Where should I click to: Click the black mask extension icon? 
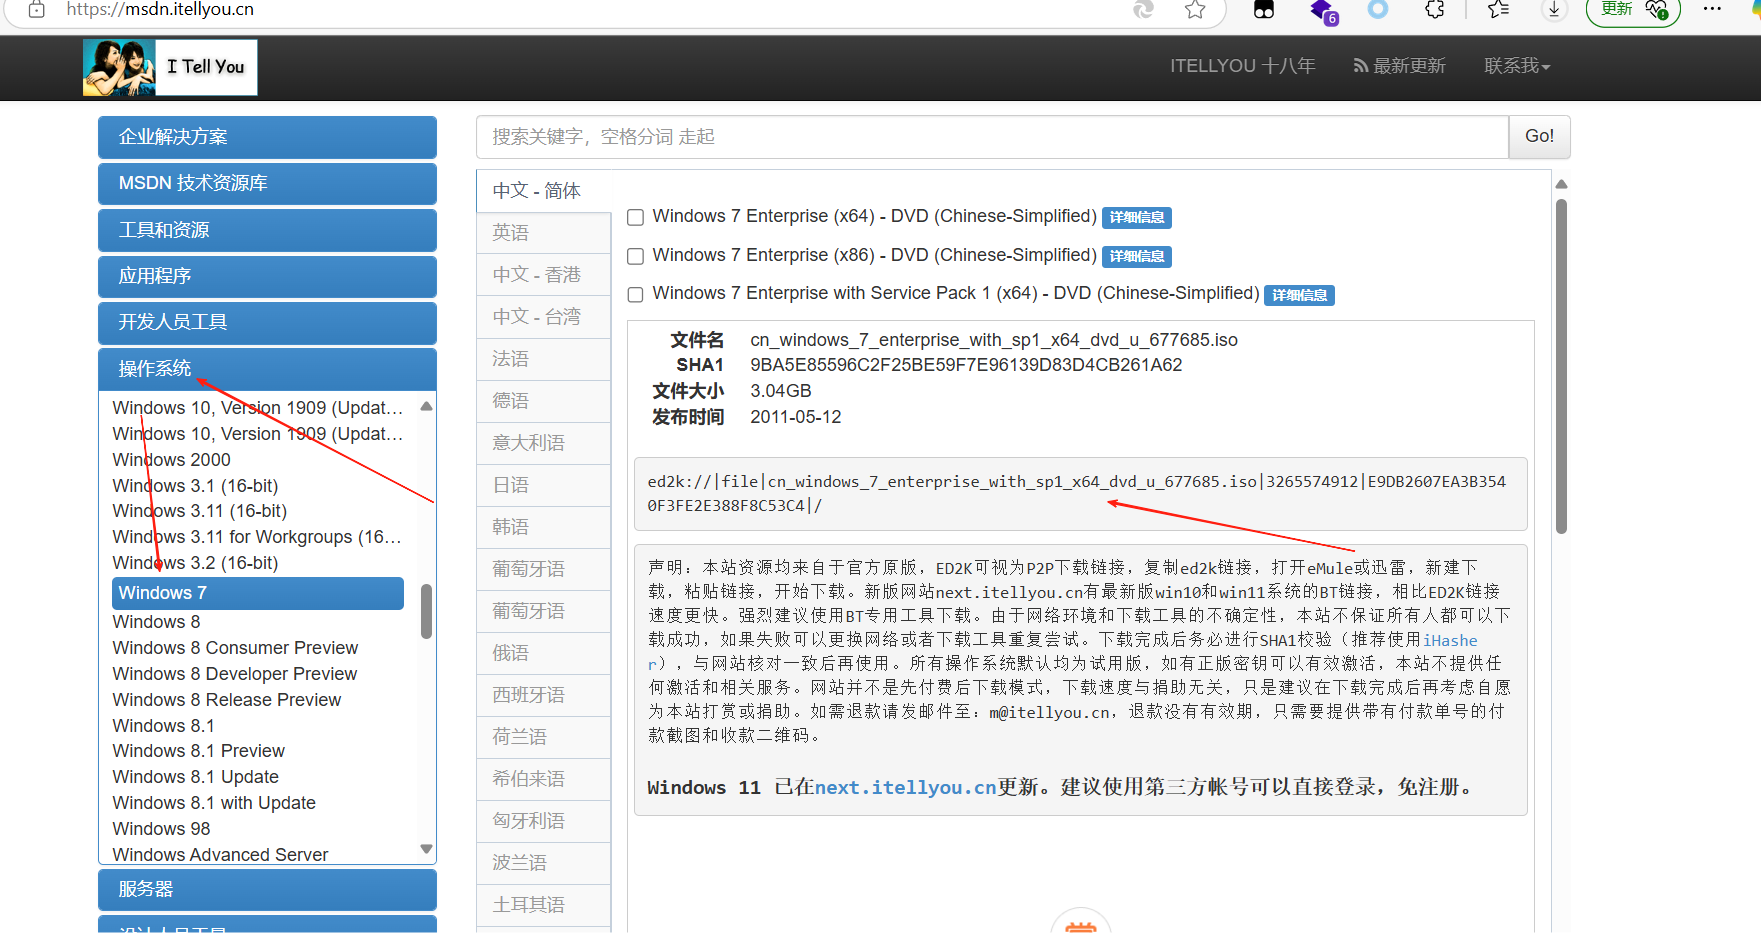[1264, 10]
